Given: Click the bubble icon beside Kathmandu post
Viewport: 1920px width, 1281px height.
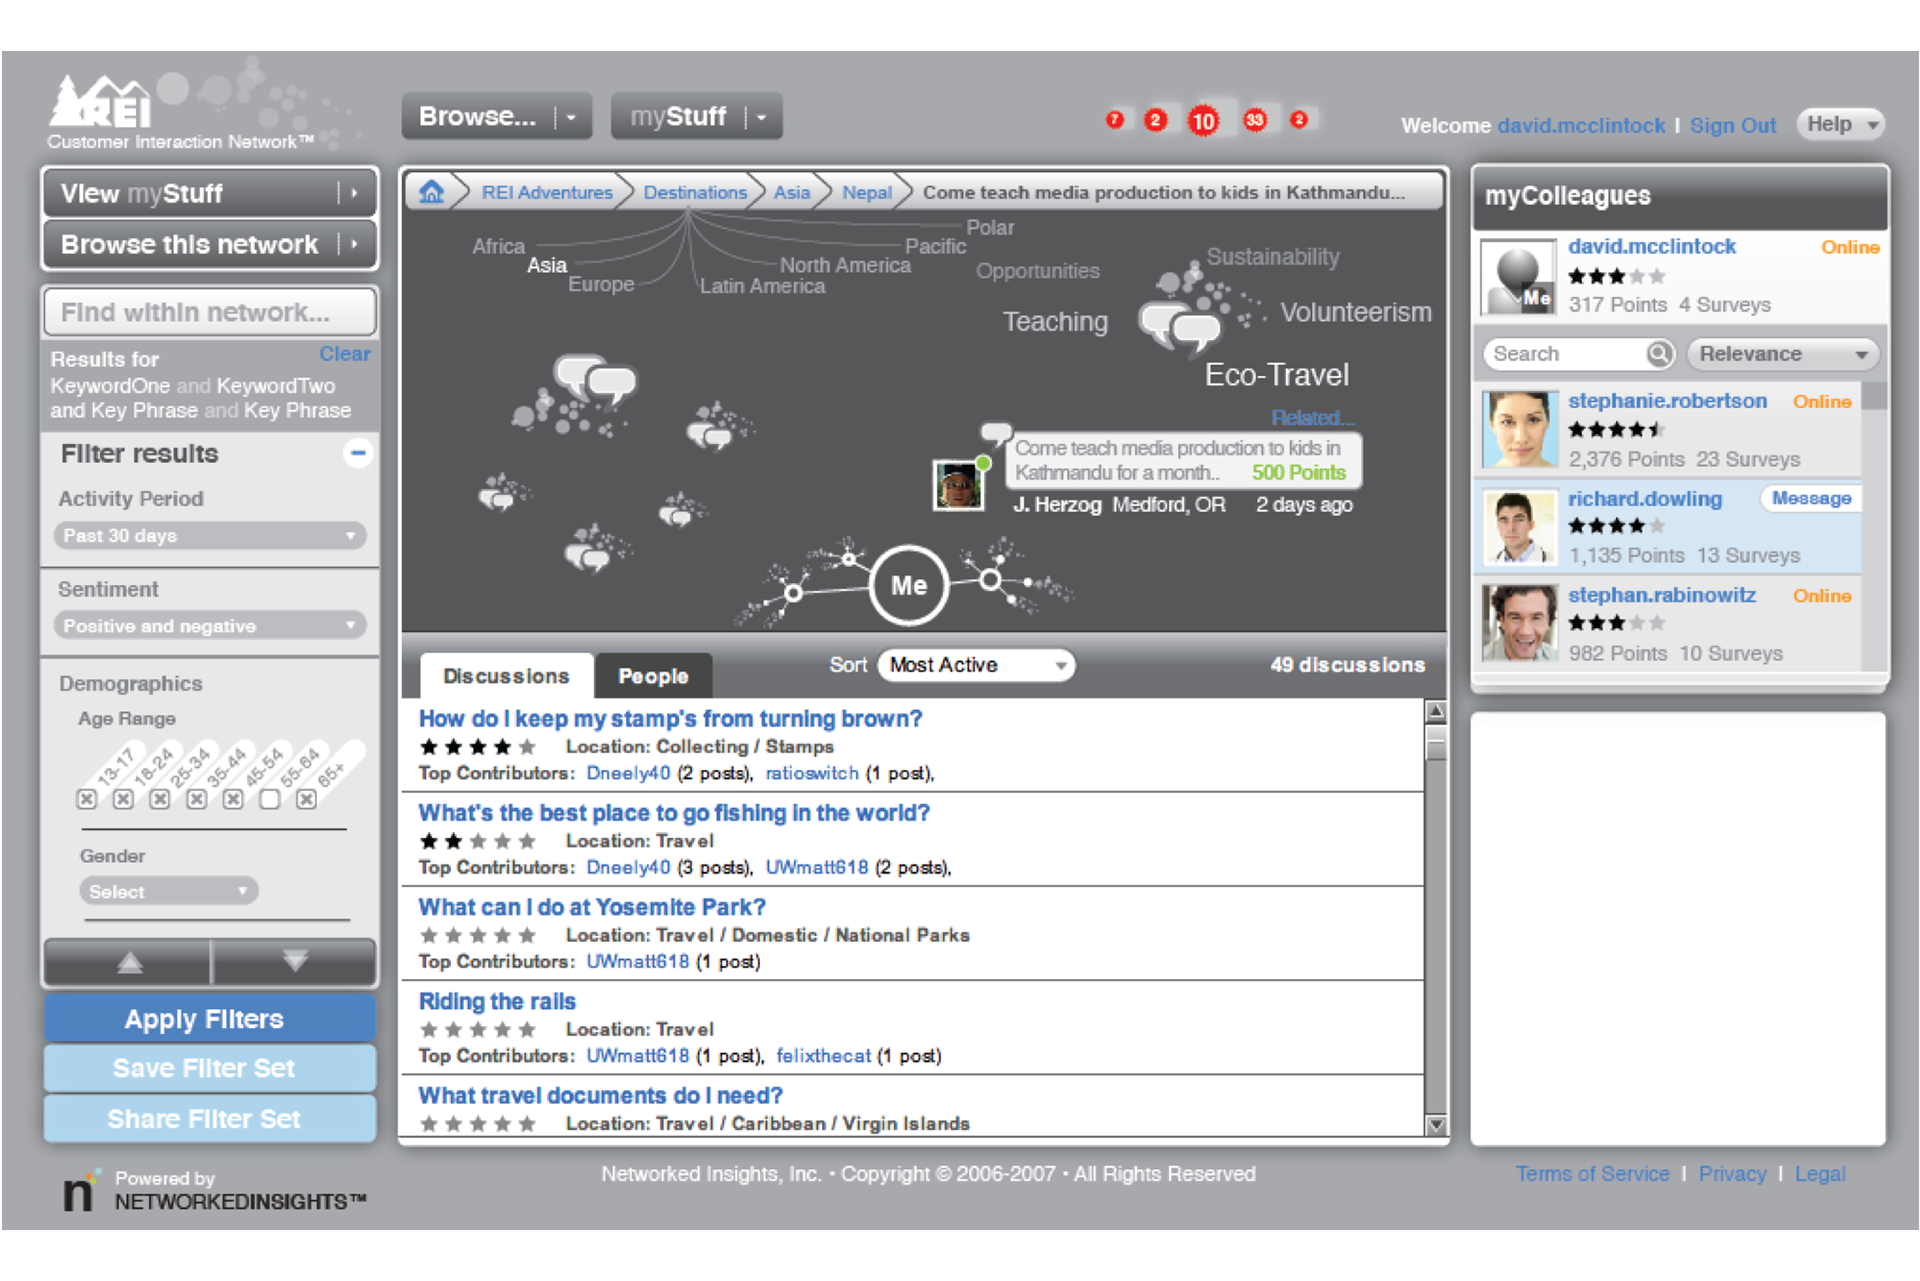Looking at the screenshot, I should click(995, 433).
